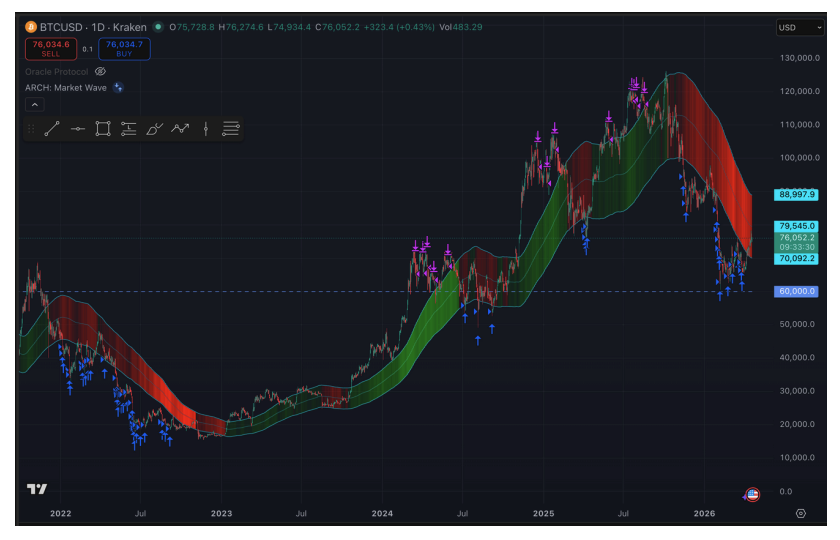
Task: Click the BUY 76,034.7 button
Action: pyautogui.click(x=124, y=49)
